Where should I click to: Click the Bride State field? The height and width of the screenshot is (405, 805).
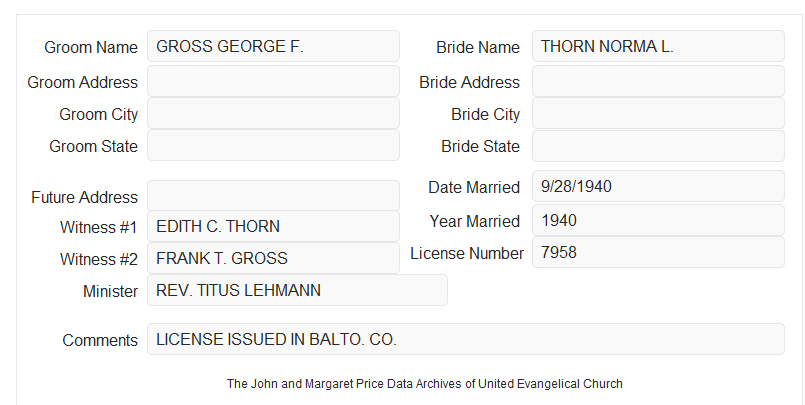(x=658, y=146)
